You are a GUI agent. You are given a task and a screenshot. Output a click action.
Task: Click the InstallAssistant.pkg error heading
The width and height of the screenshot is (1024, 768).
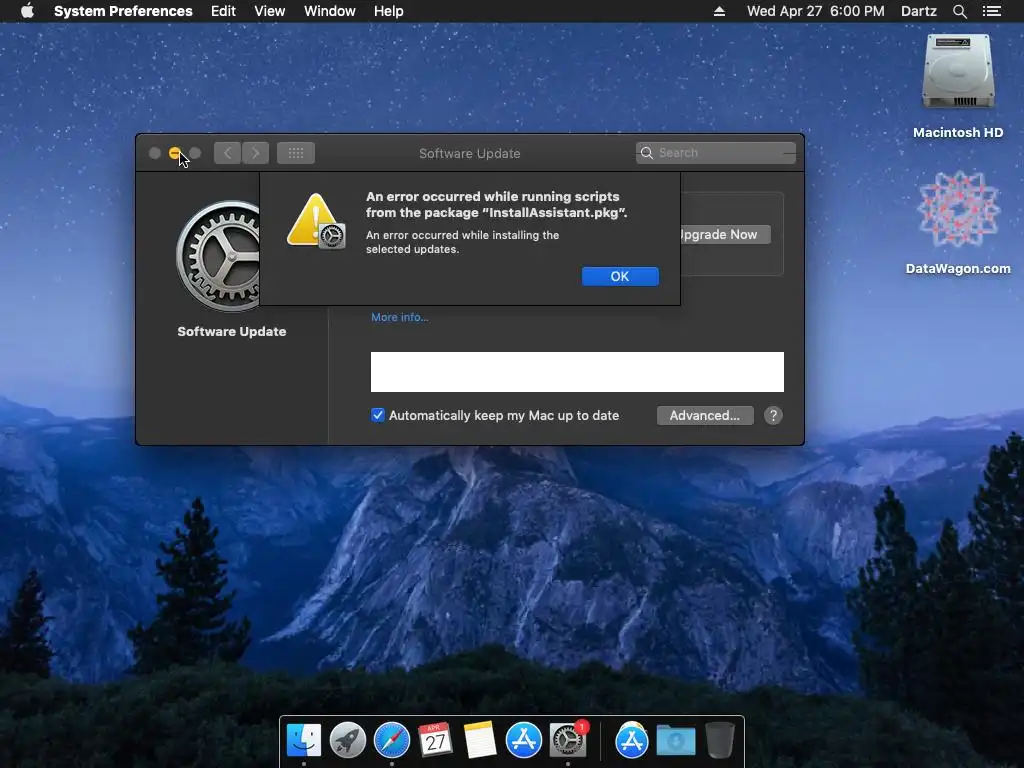496,204
